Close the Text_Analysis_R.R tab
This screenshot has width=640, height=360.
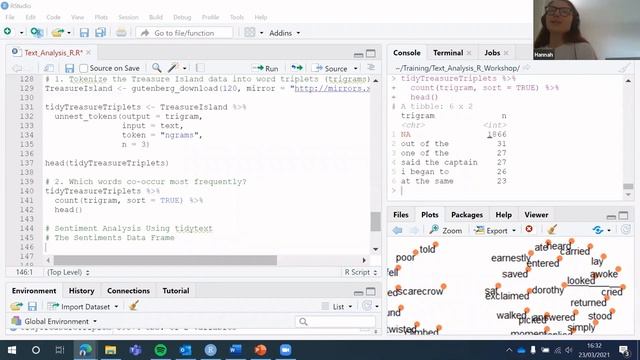[x=89, y=53]
